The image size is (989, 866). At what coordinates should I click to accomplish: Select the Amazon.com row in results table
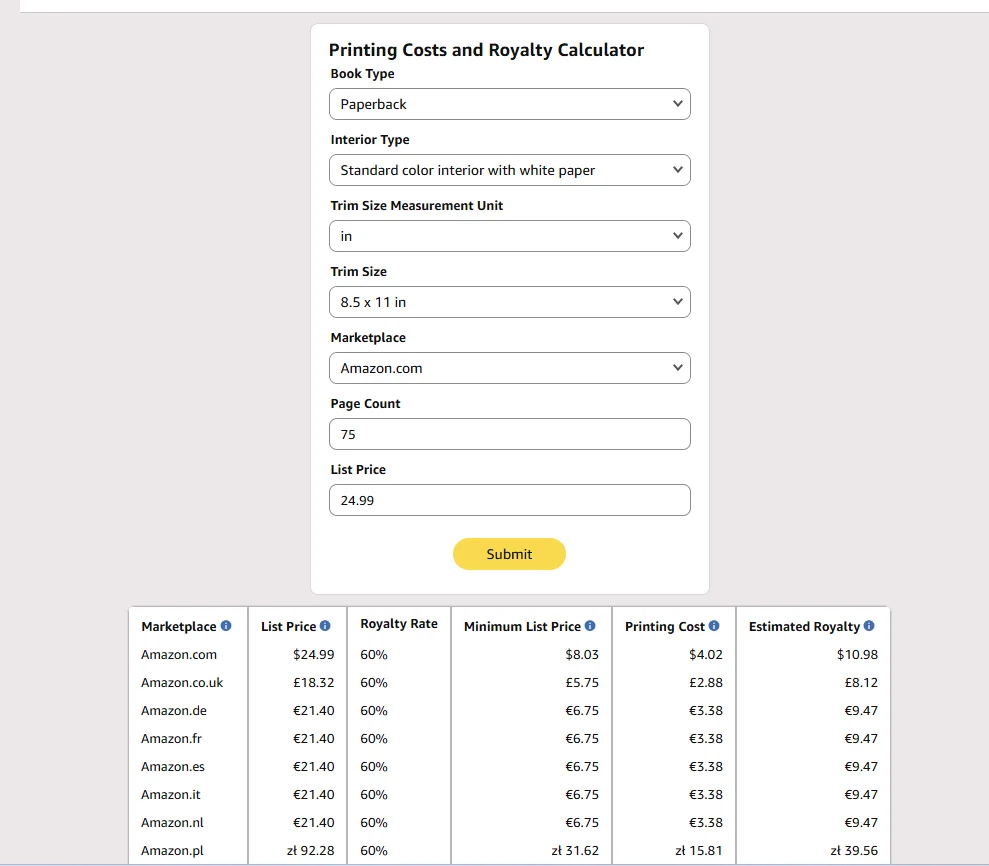[x=509, y=655]
